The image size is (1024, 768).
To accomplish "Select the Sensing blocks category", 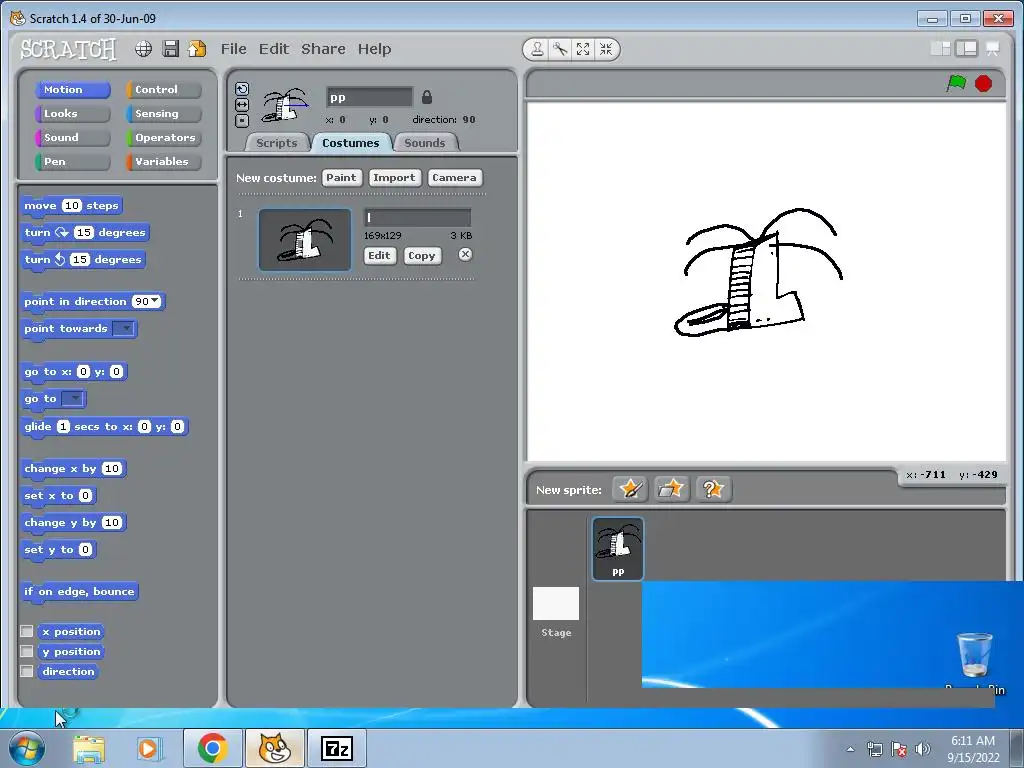I will tap(164, 114).
